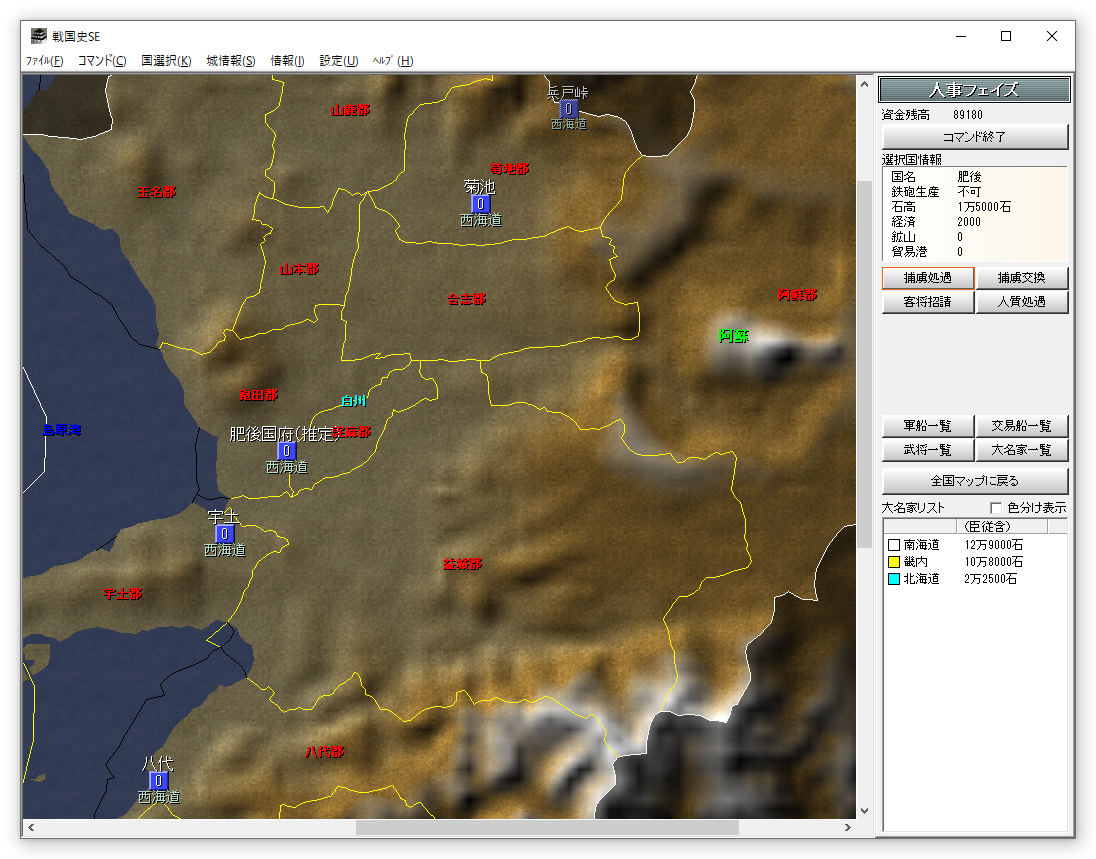The image size is (1096, 859).
Task: Click the 捕虜処遇 button
Action: [927, 278]
